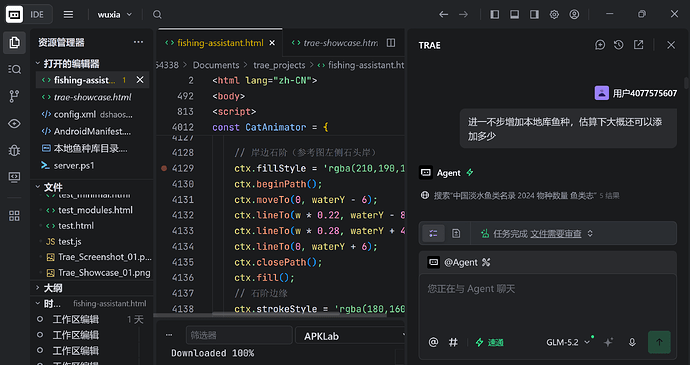Viewport: 690px width, 365px height.
Task: Switch to trae-showcase.html editor tab
Action: point(335,43)
